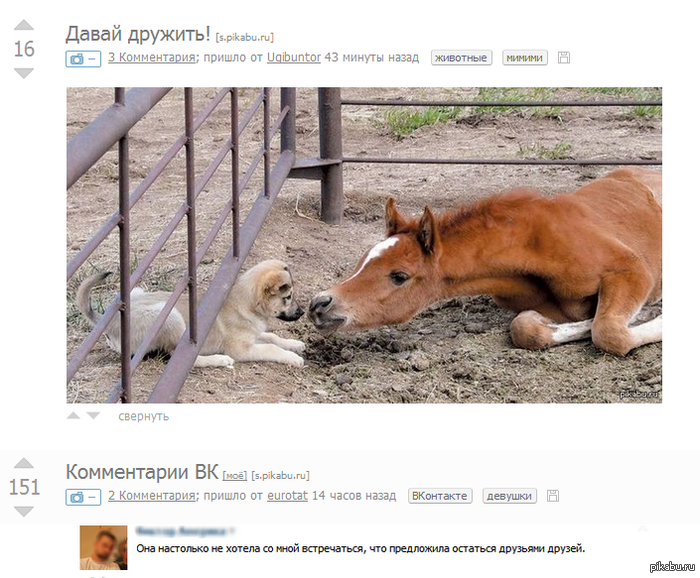Click small down arrow below the photo
The image size is (700, 578).
93,416
